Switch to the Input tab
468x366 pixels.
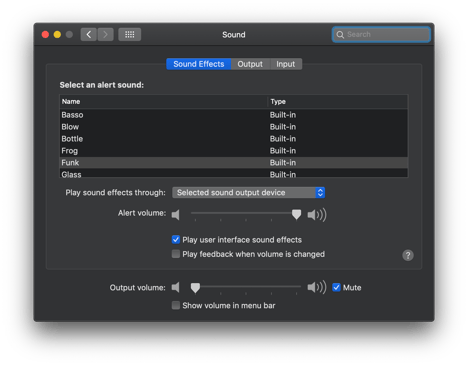[286, 64]
